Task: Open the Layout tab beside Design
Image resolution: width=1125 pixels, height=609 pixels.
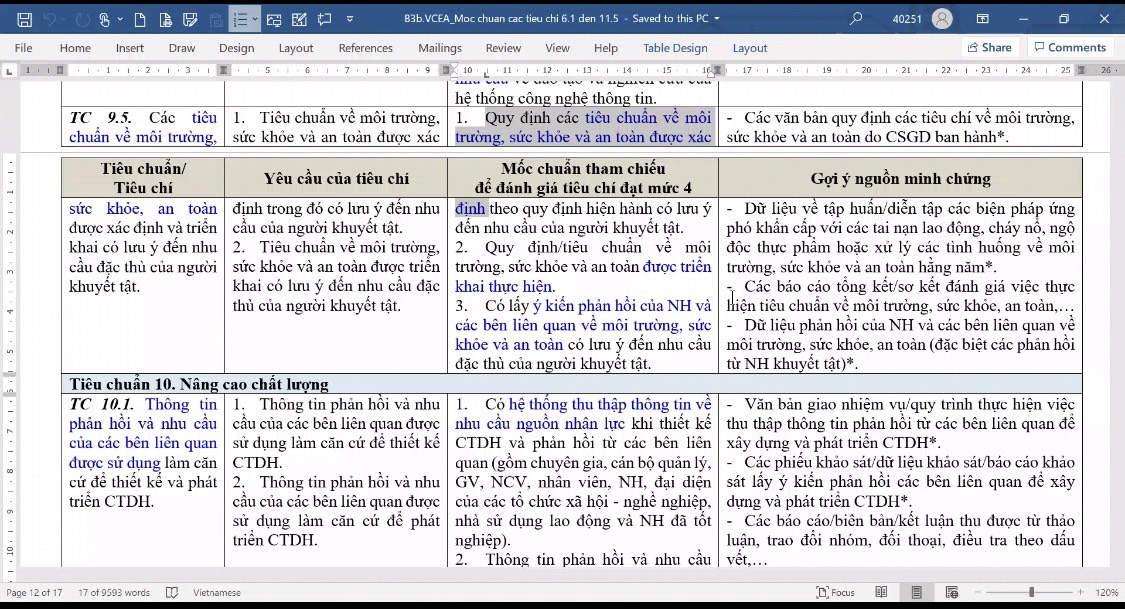Action: click(x=296, y=48)
